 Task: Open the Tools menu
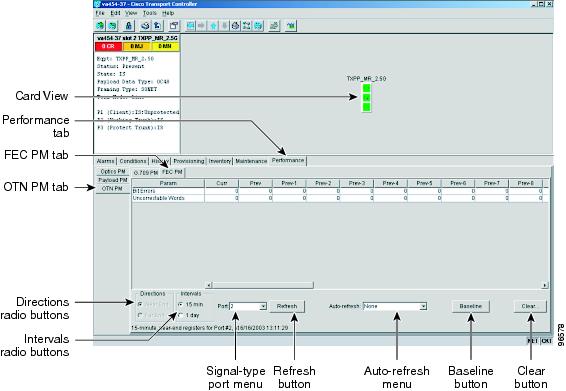(x=149, y=13)
